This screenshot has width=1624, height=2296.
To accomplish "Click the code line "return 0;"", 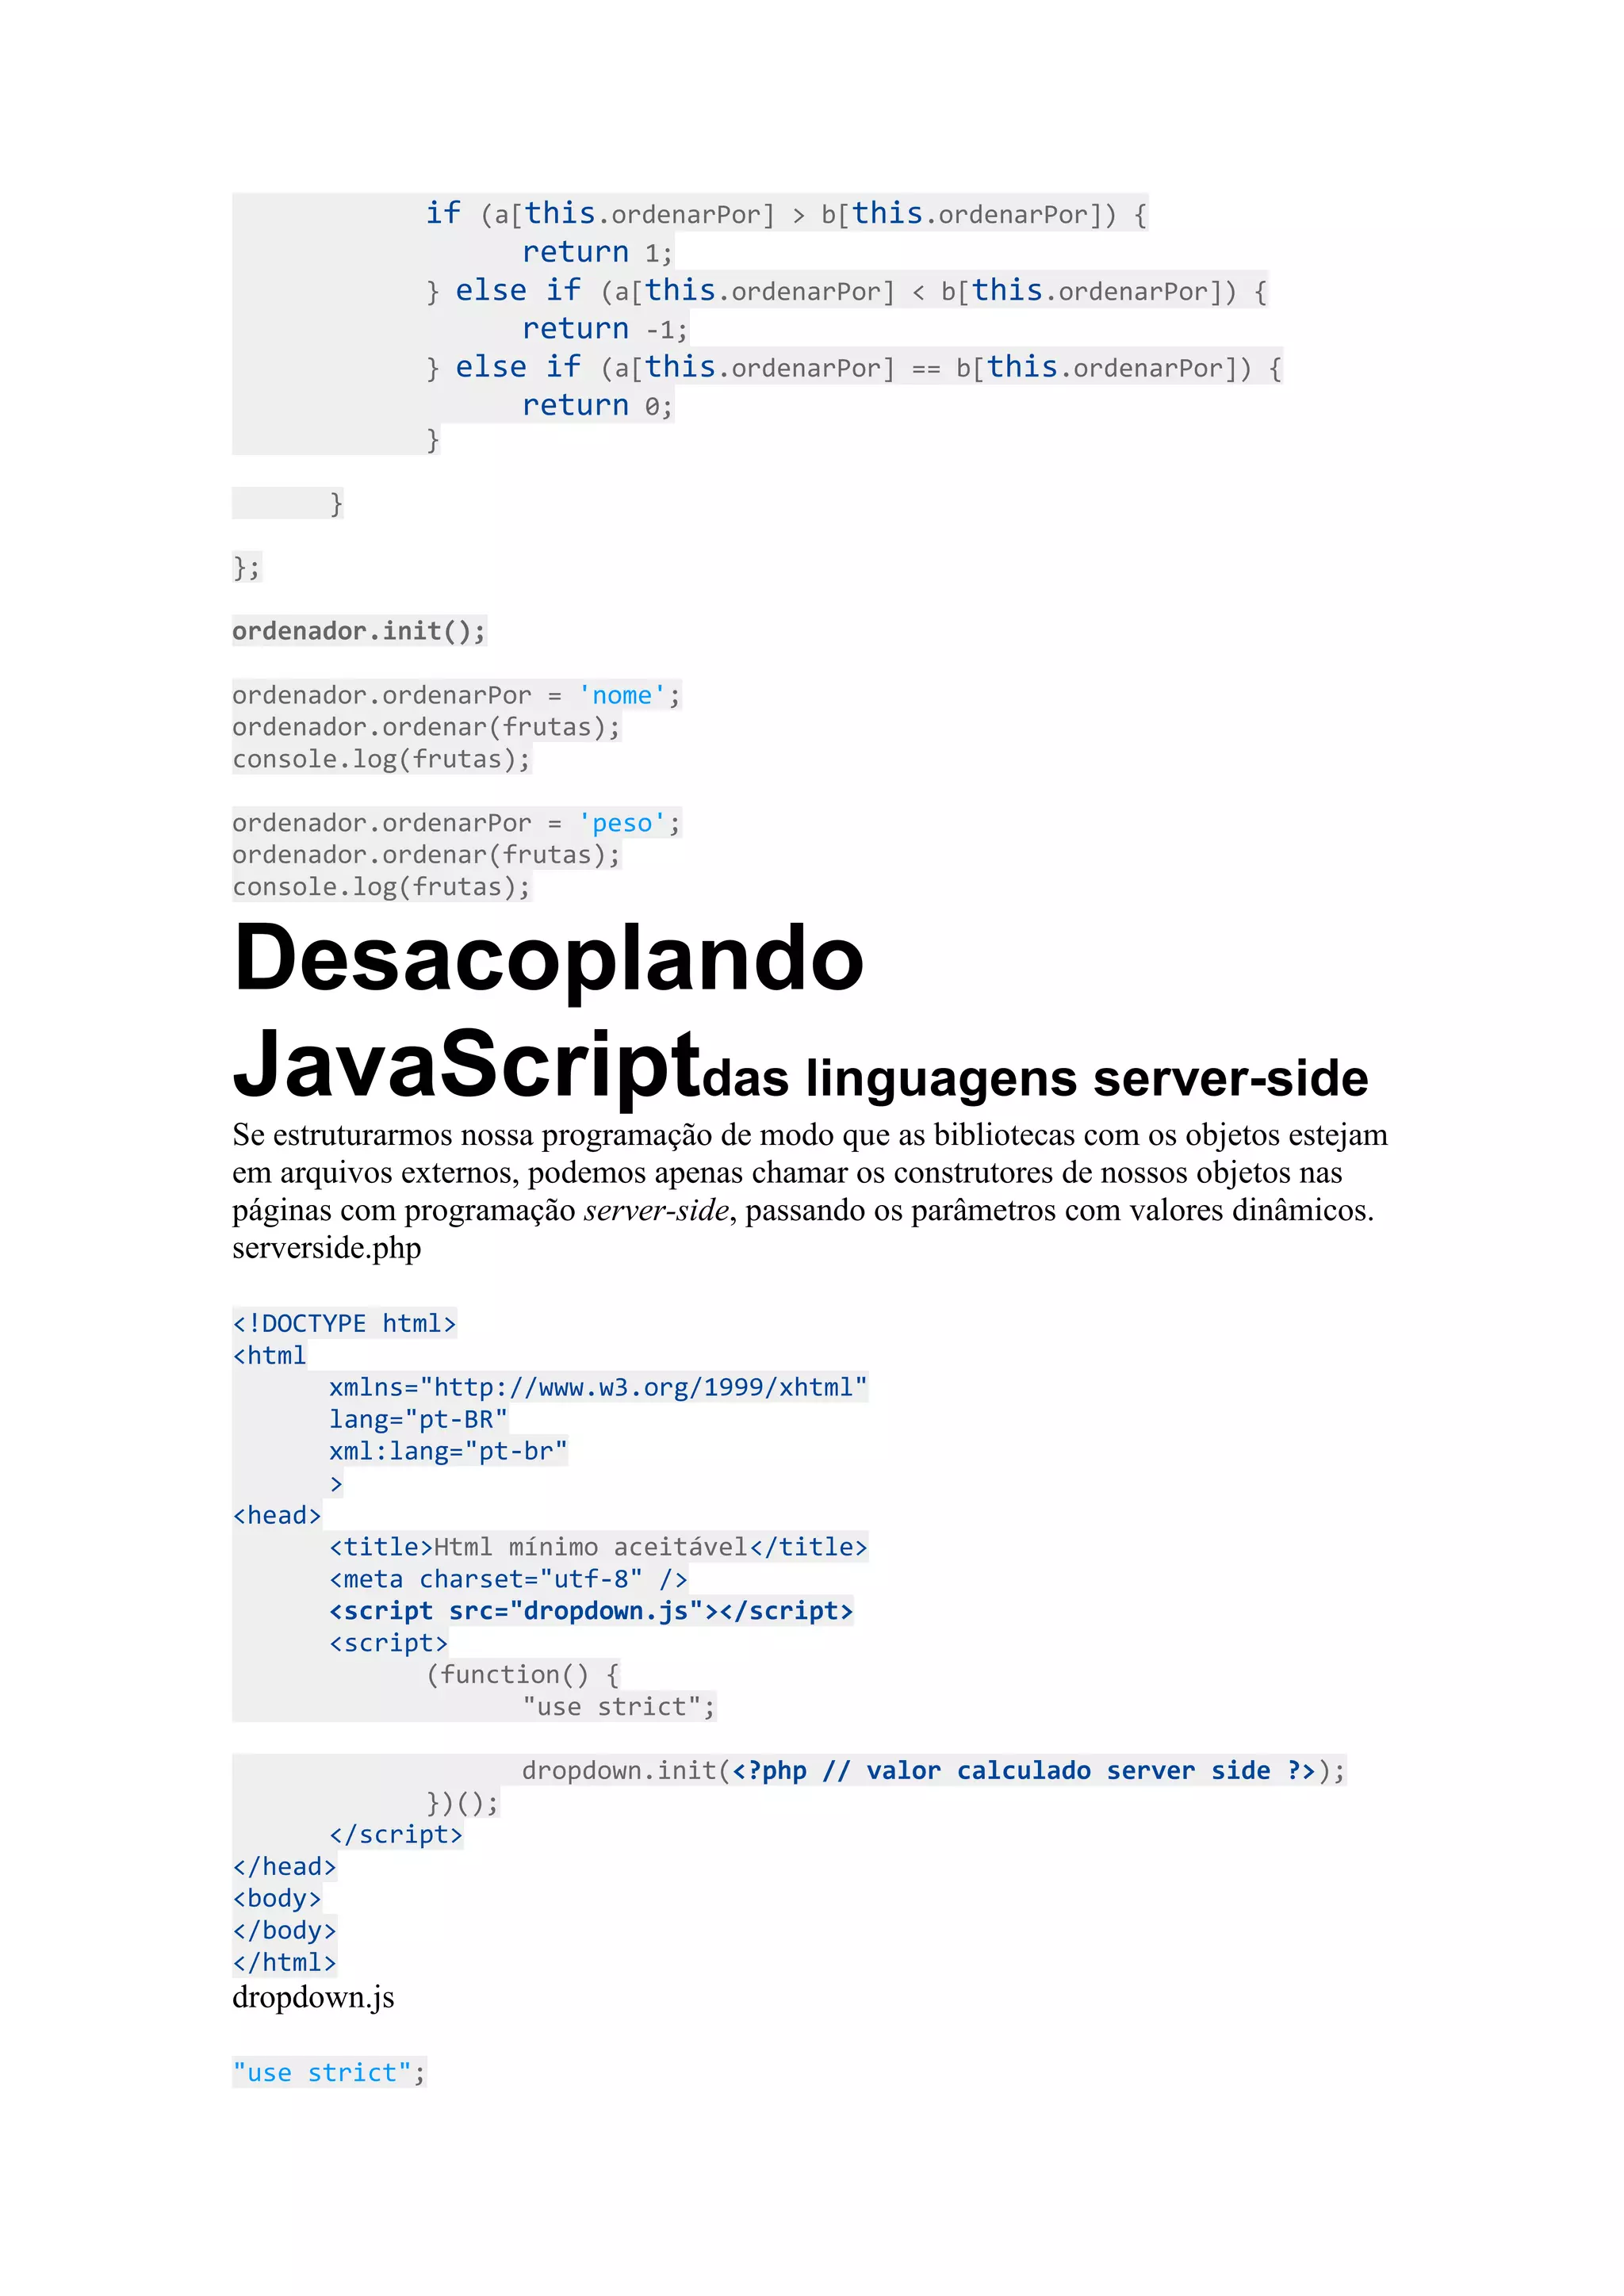I will tap(598, 406).
